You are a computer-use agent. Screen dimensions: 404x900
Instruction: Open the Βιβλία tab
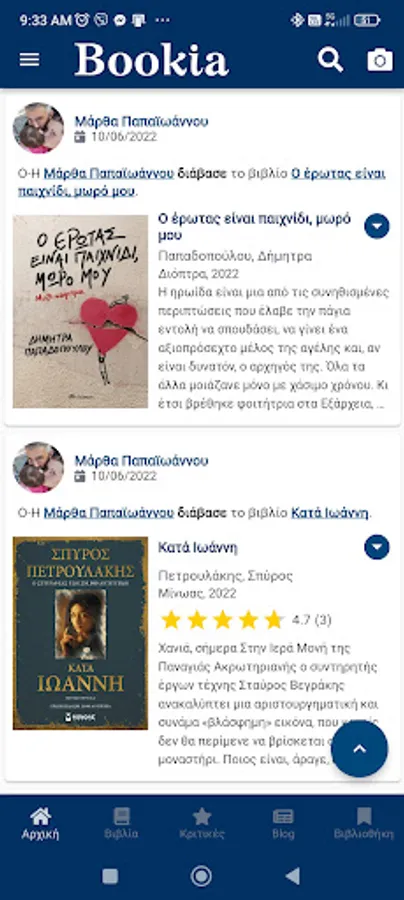tap(121, 824)
